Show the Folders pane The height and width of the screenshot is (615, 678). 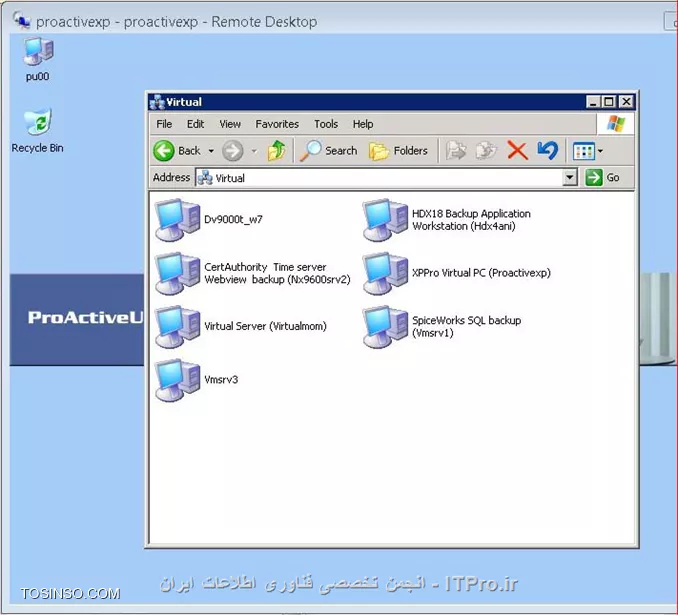tap(398, 151)
